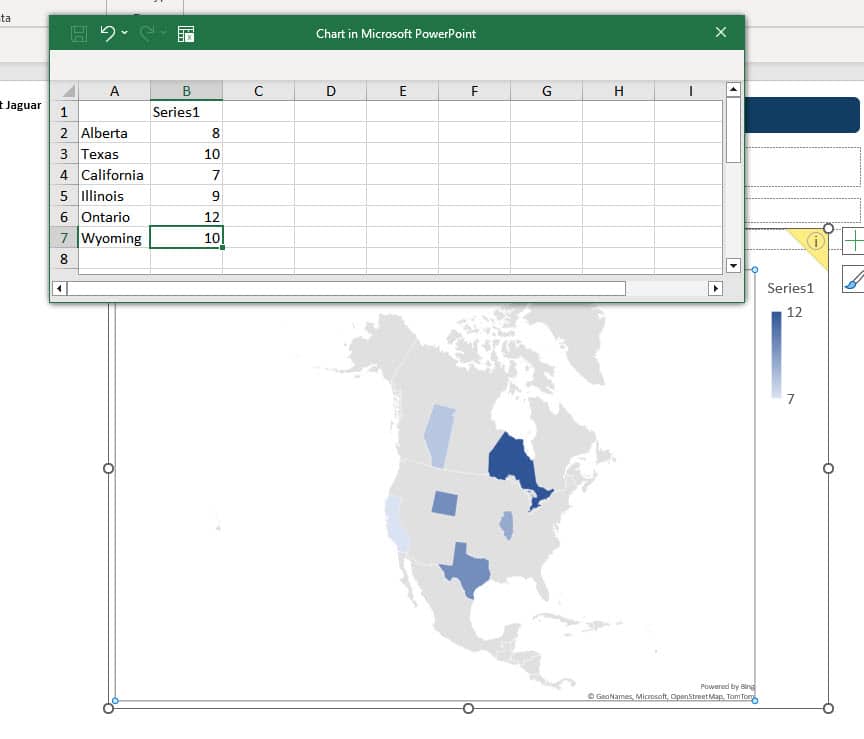Select column B header
The height and width of the screenshot is (739, 864).
[x=186, y=90]
